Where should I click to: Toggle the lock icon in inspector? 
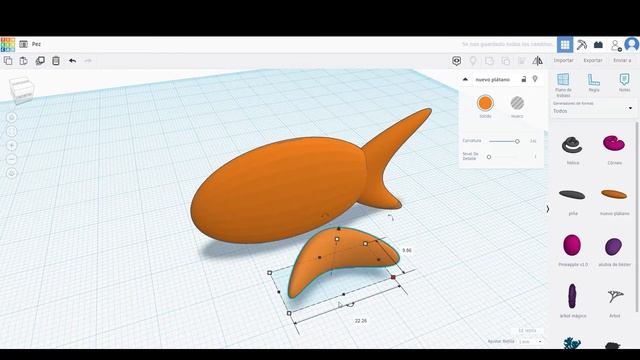point(524,79)
